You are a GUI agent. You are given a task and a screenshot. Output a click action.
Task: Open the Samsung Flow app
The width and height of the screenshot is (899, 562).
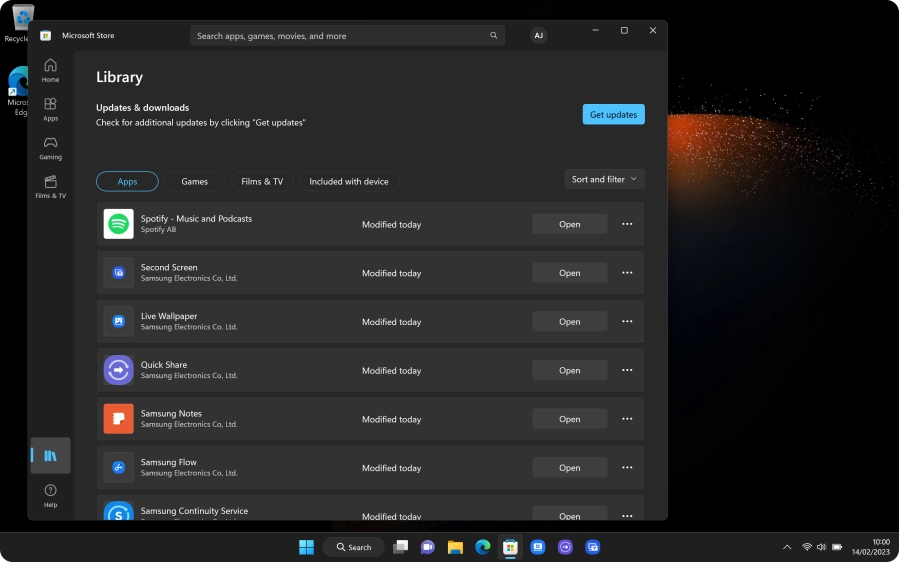[569, 468]
